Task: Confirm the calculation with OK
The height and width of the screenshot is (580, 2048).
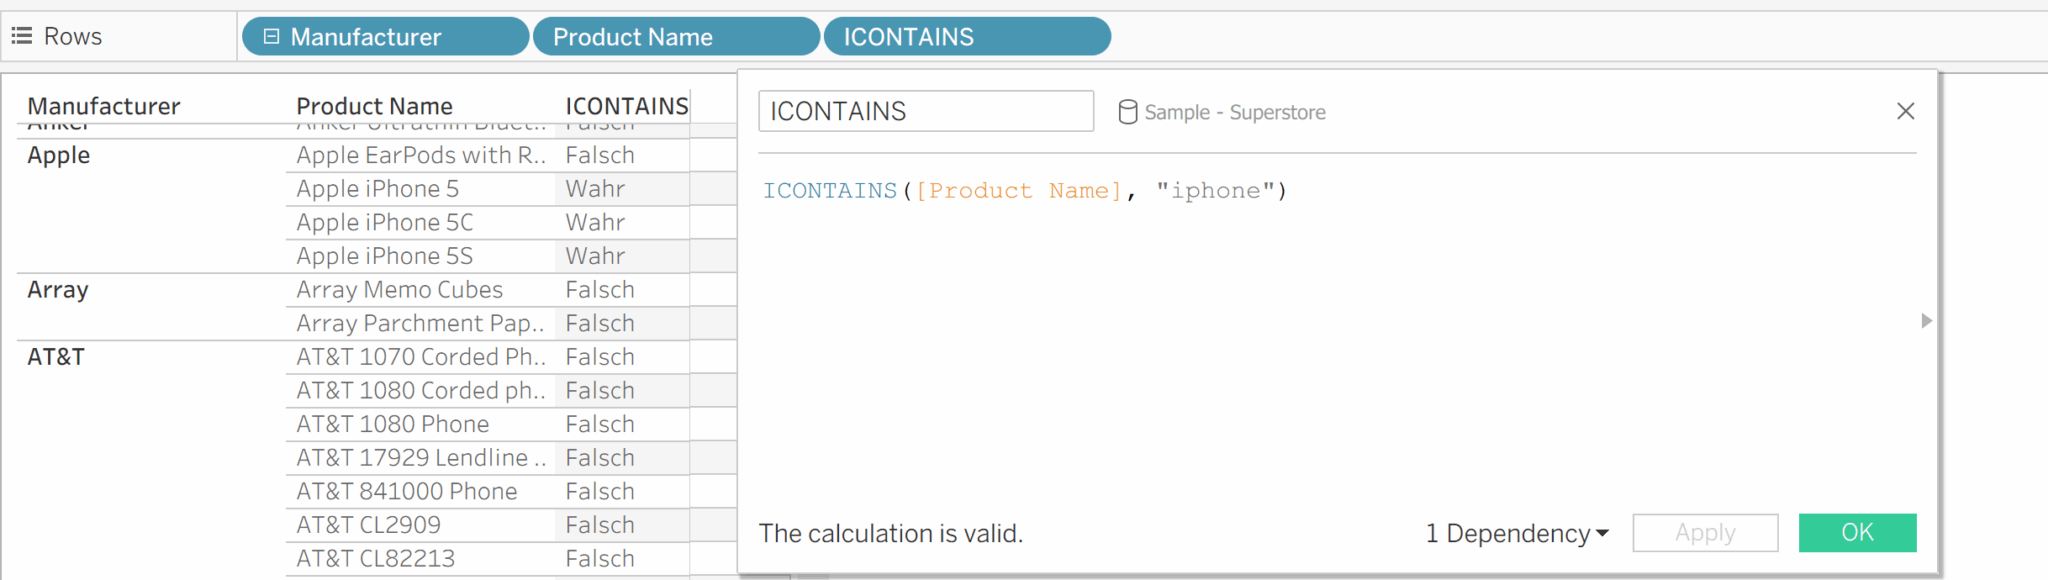Action: point(1857,533)
